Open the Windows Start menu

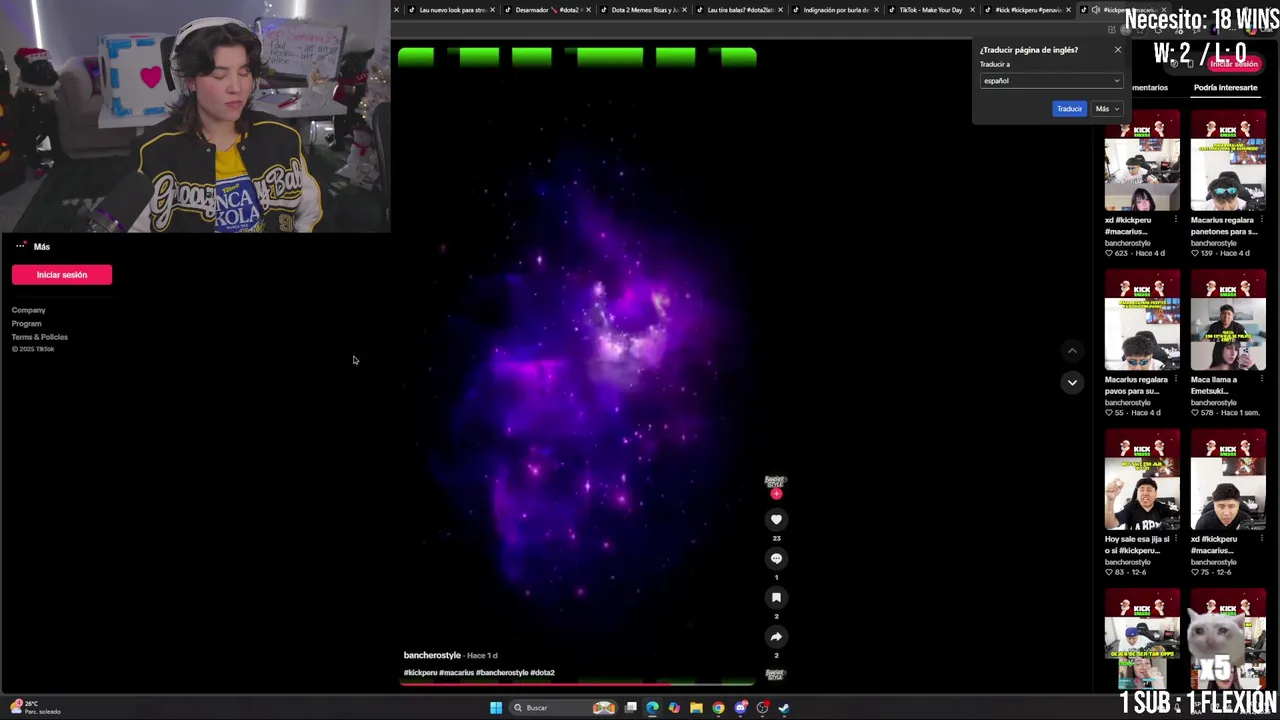coord(496,708)
